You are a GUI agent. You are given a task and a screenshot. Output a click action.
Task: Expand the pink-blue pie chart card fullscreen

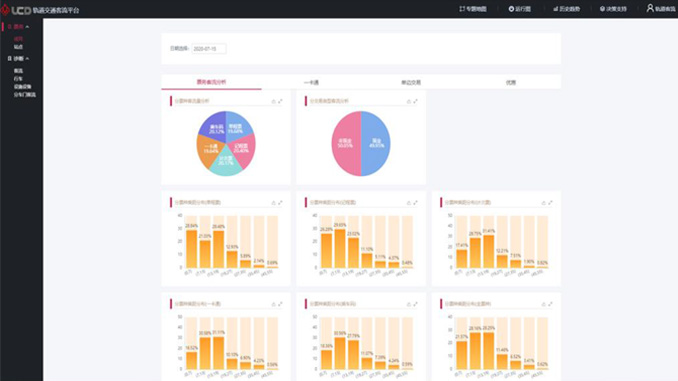415,101
